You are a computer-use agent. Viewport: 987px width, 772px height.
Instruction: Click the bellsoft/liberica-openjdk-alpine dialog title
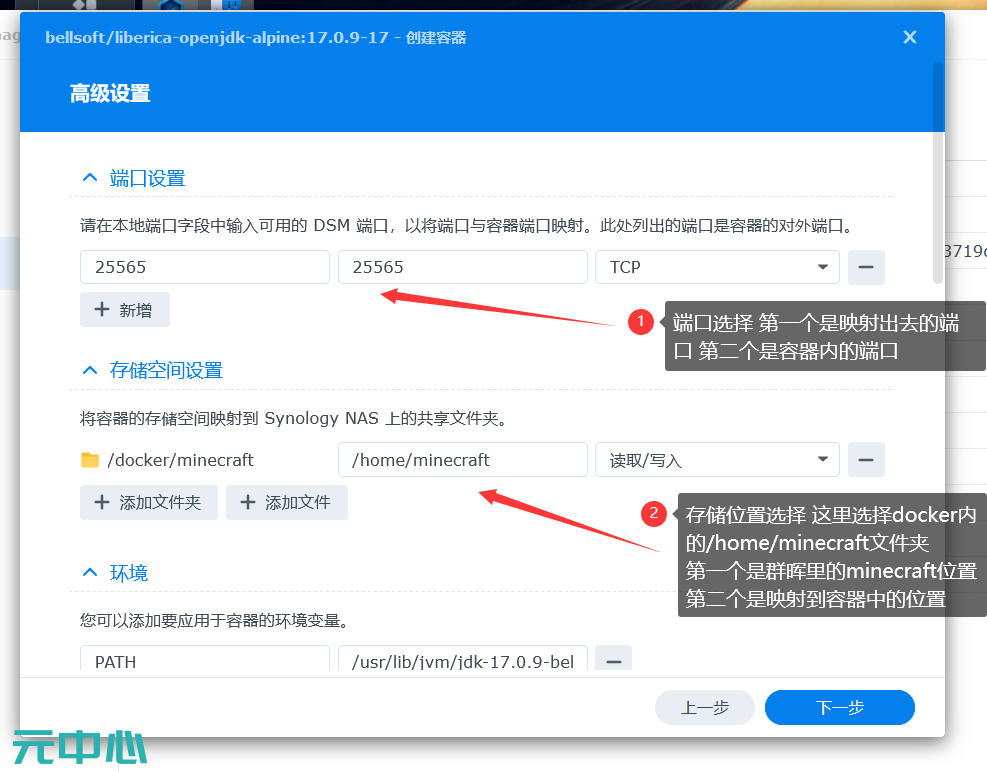pyautogui.click(x=256, y=37)
